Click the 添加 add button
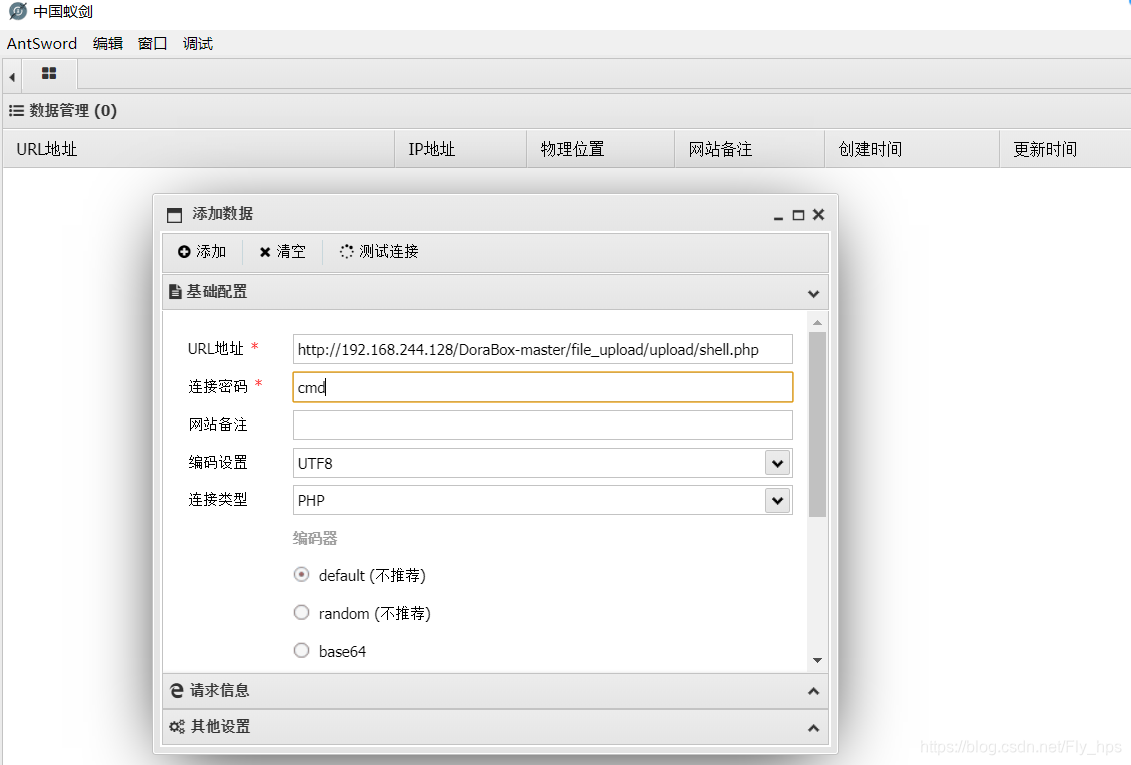The height and width of the screenshot is (765, 1131). (x=202, y=252)
